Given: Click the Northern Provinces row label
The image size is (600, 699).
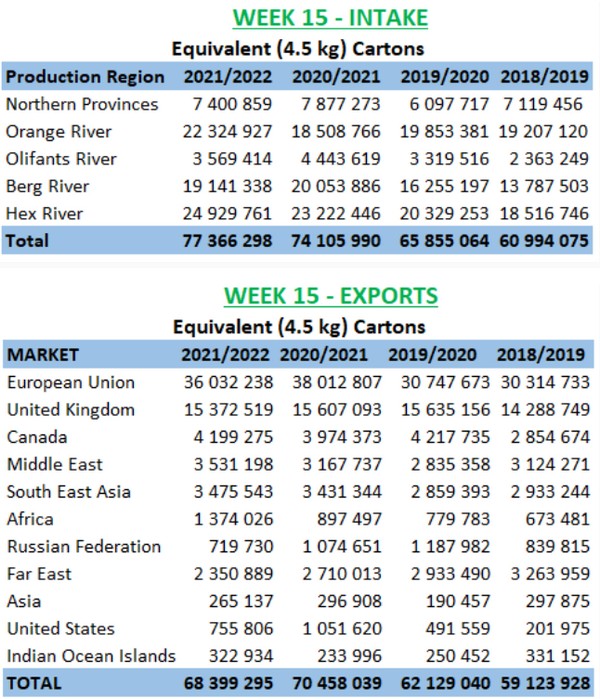Looking at the screenshot, I should click(x=82, y=105).
